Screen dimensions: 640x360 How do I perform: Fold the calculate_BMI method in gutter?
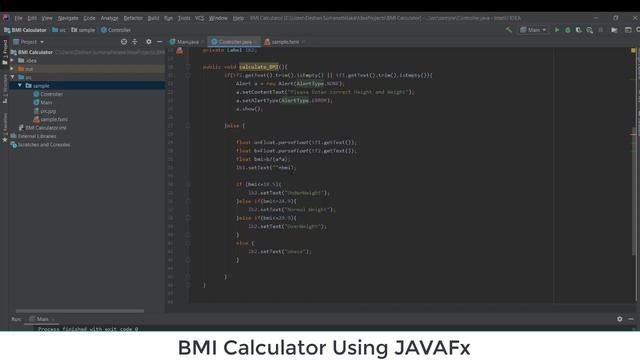[188, 67]
